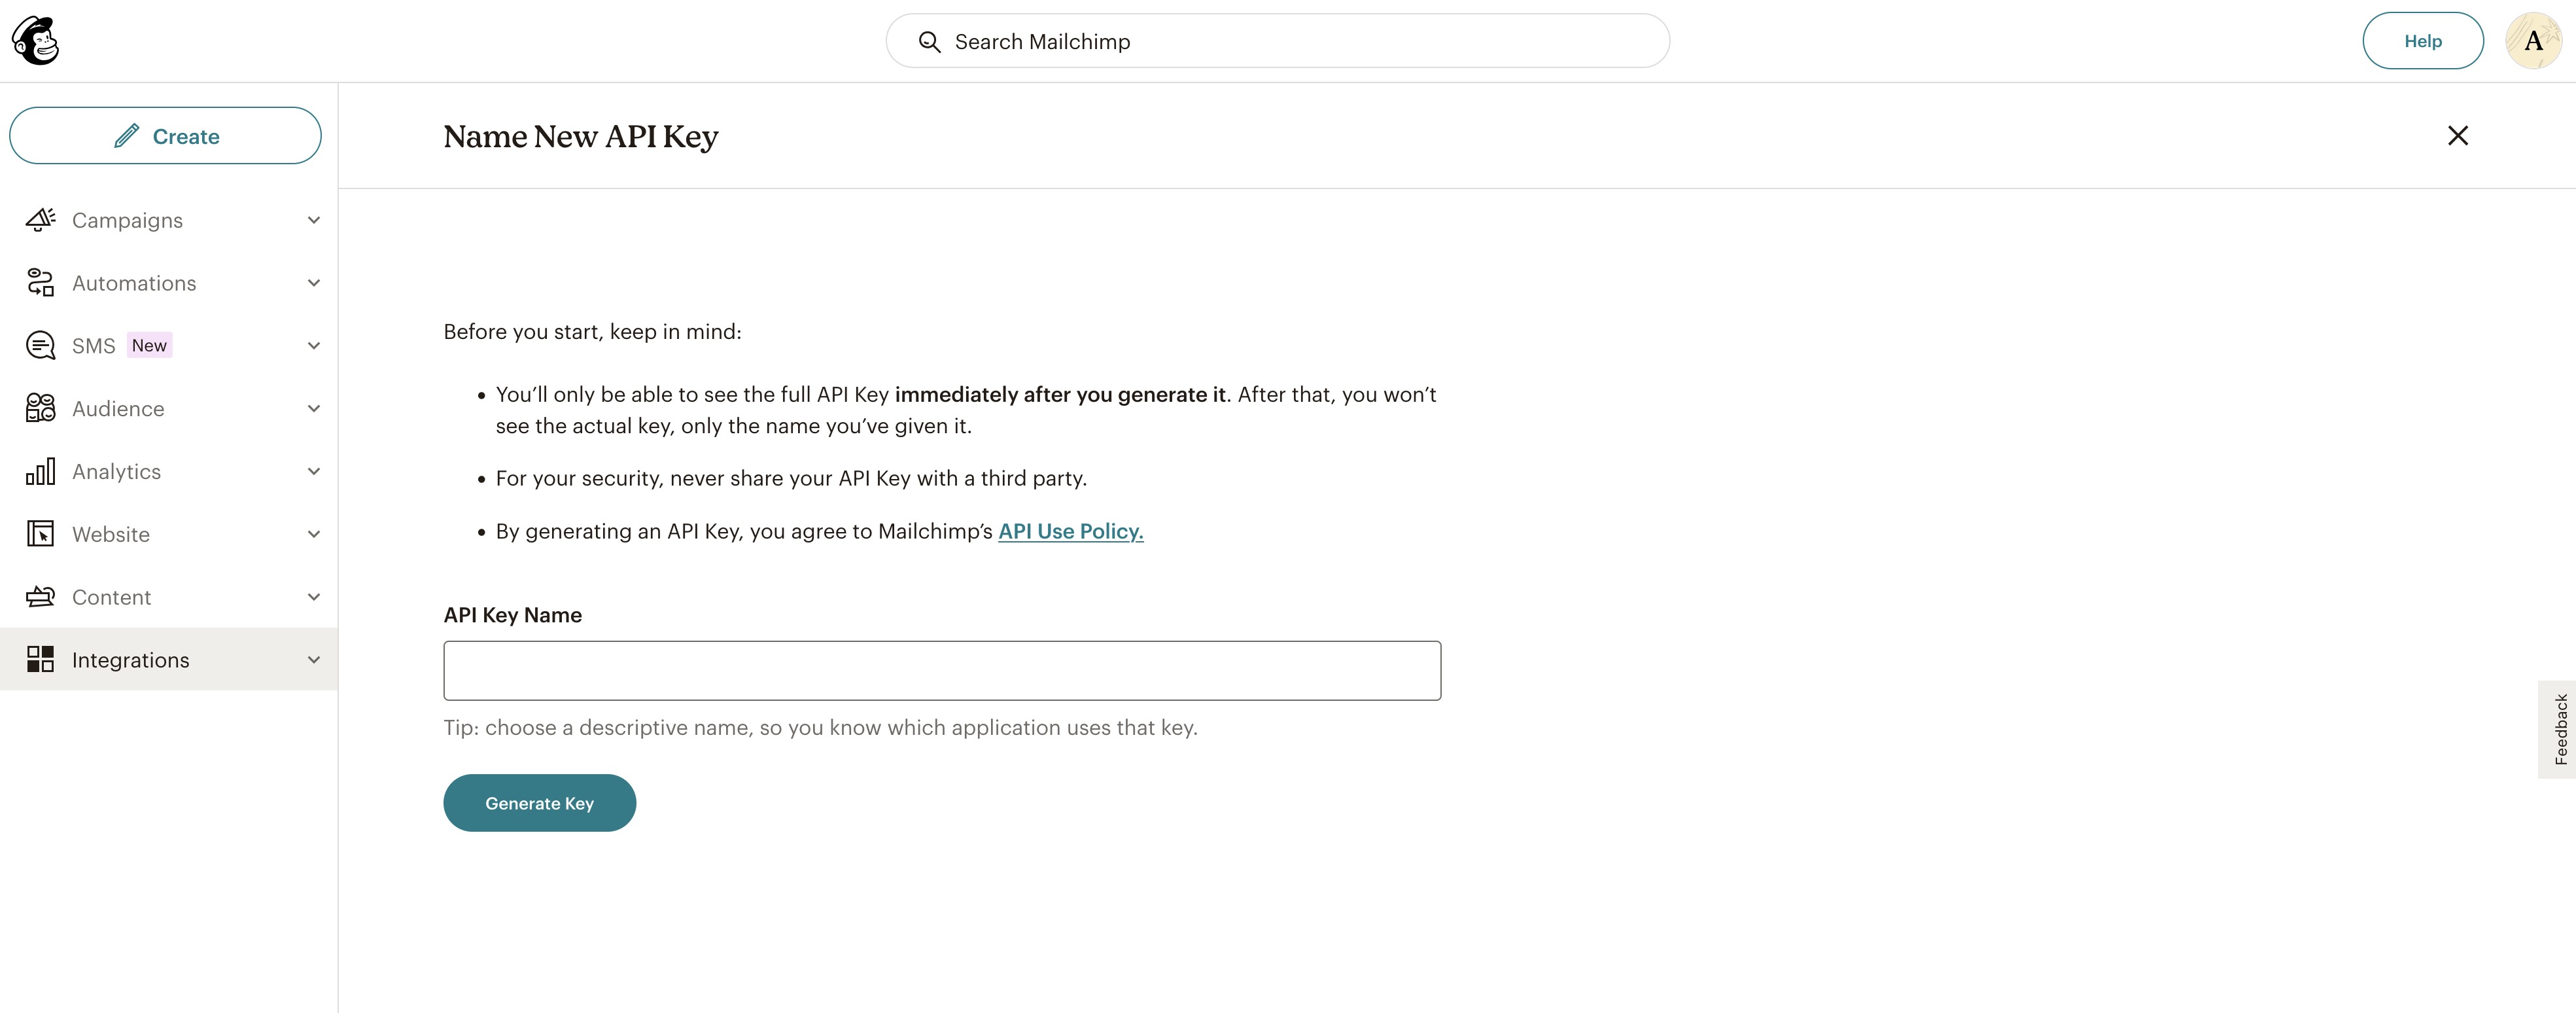Click the Campaigns megaphone icon
The width and height of the screenshot is (2576, 1013).
[x=40, y=220]
